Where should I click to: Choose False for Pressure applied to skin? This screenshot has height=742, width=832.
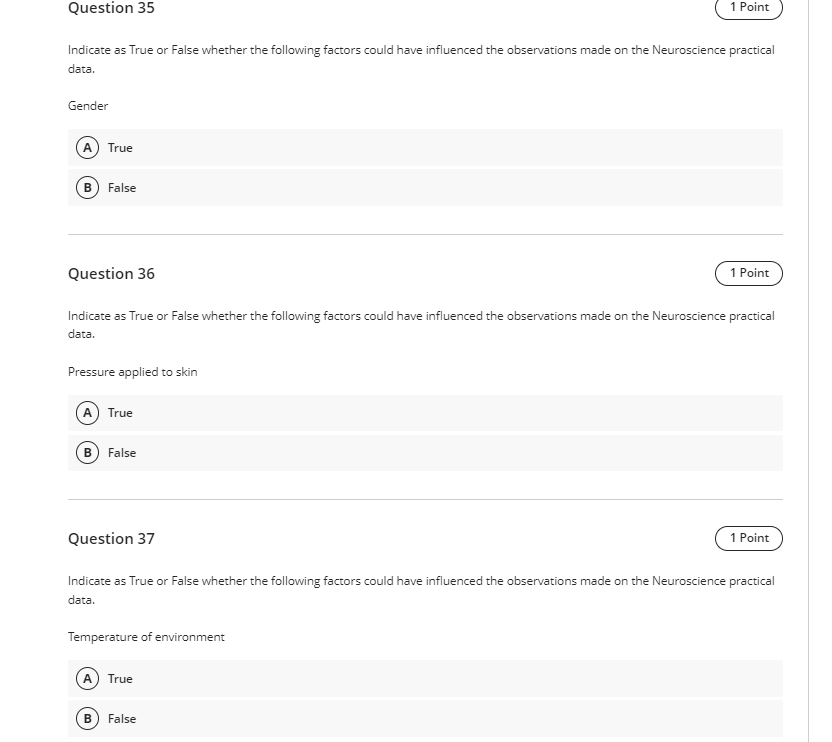[x=425, y=453]
